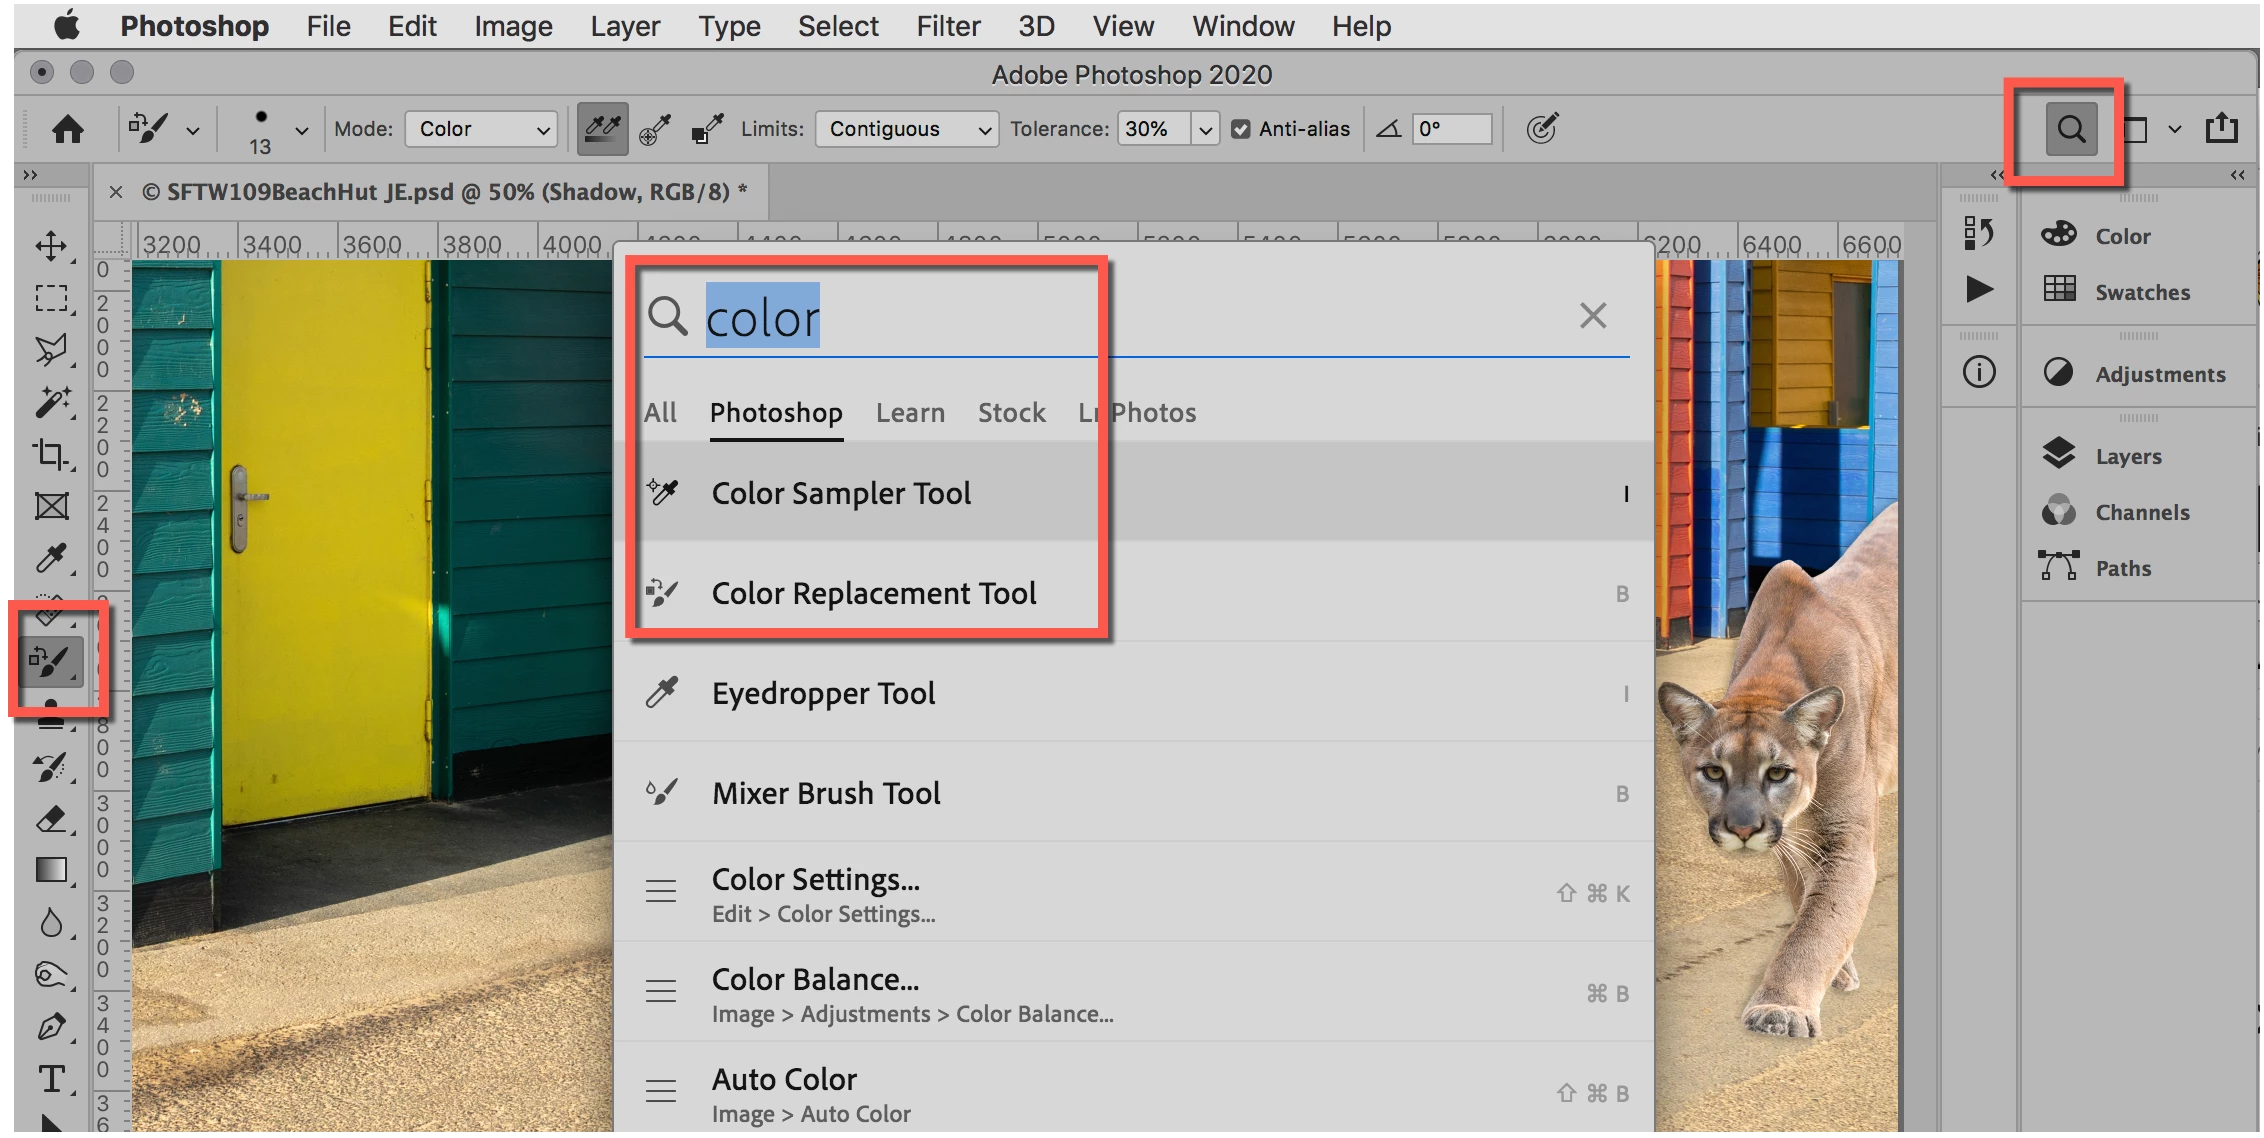Click the angle input field showing 0°
Screen dimensions: 2264x1138
tap(1451, 129)
